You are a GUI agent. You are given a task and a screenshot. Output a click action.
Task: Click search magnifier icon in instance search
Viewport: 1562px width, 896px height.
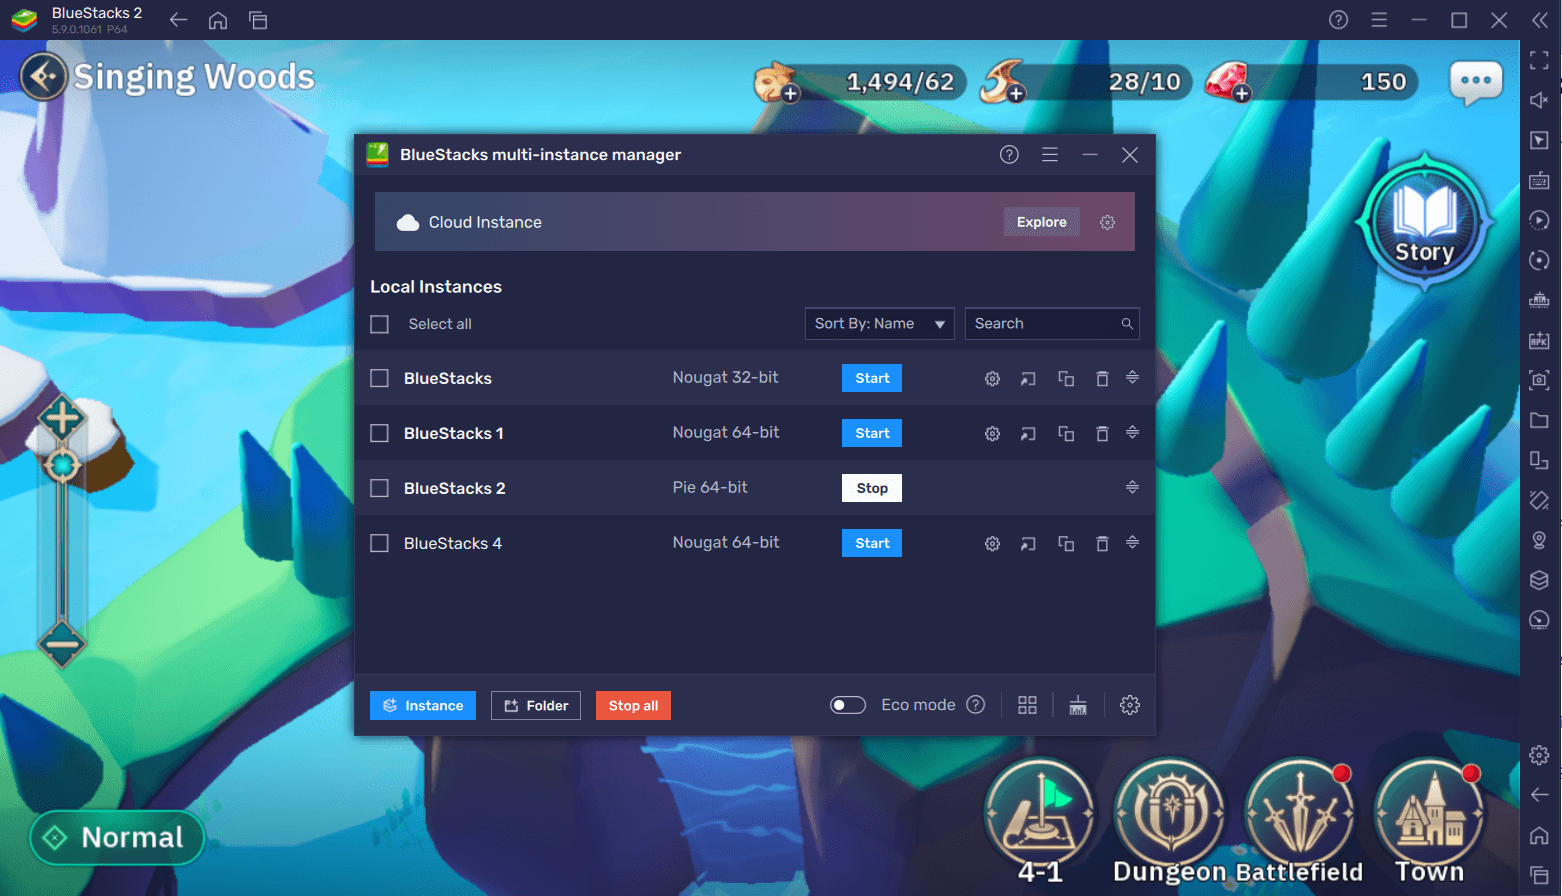(x=1127, y=324)
